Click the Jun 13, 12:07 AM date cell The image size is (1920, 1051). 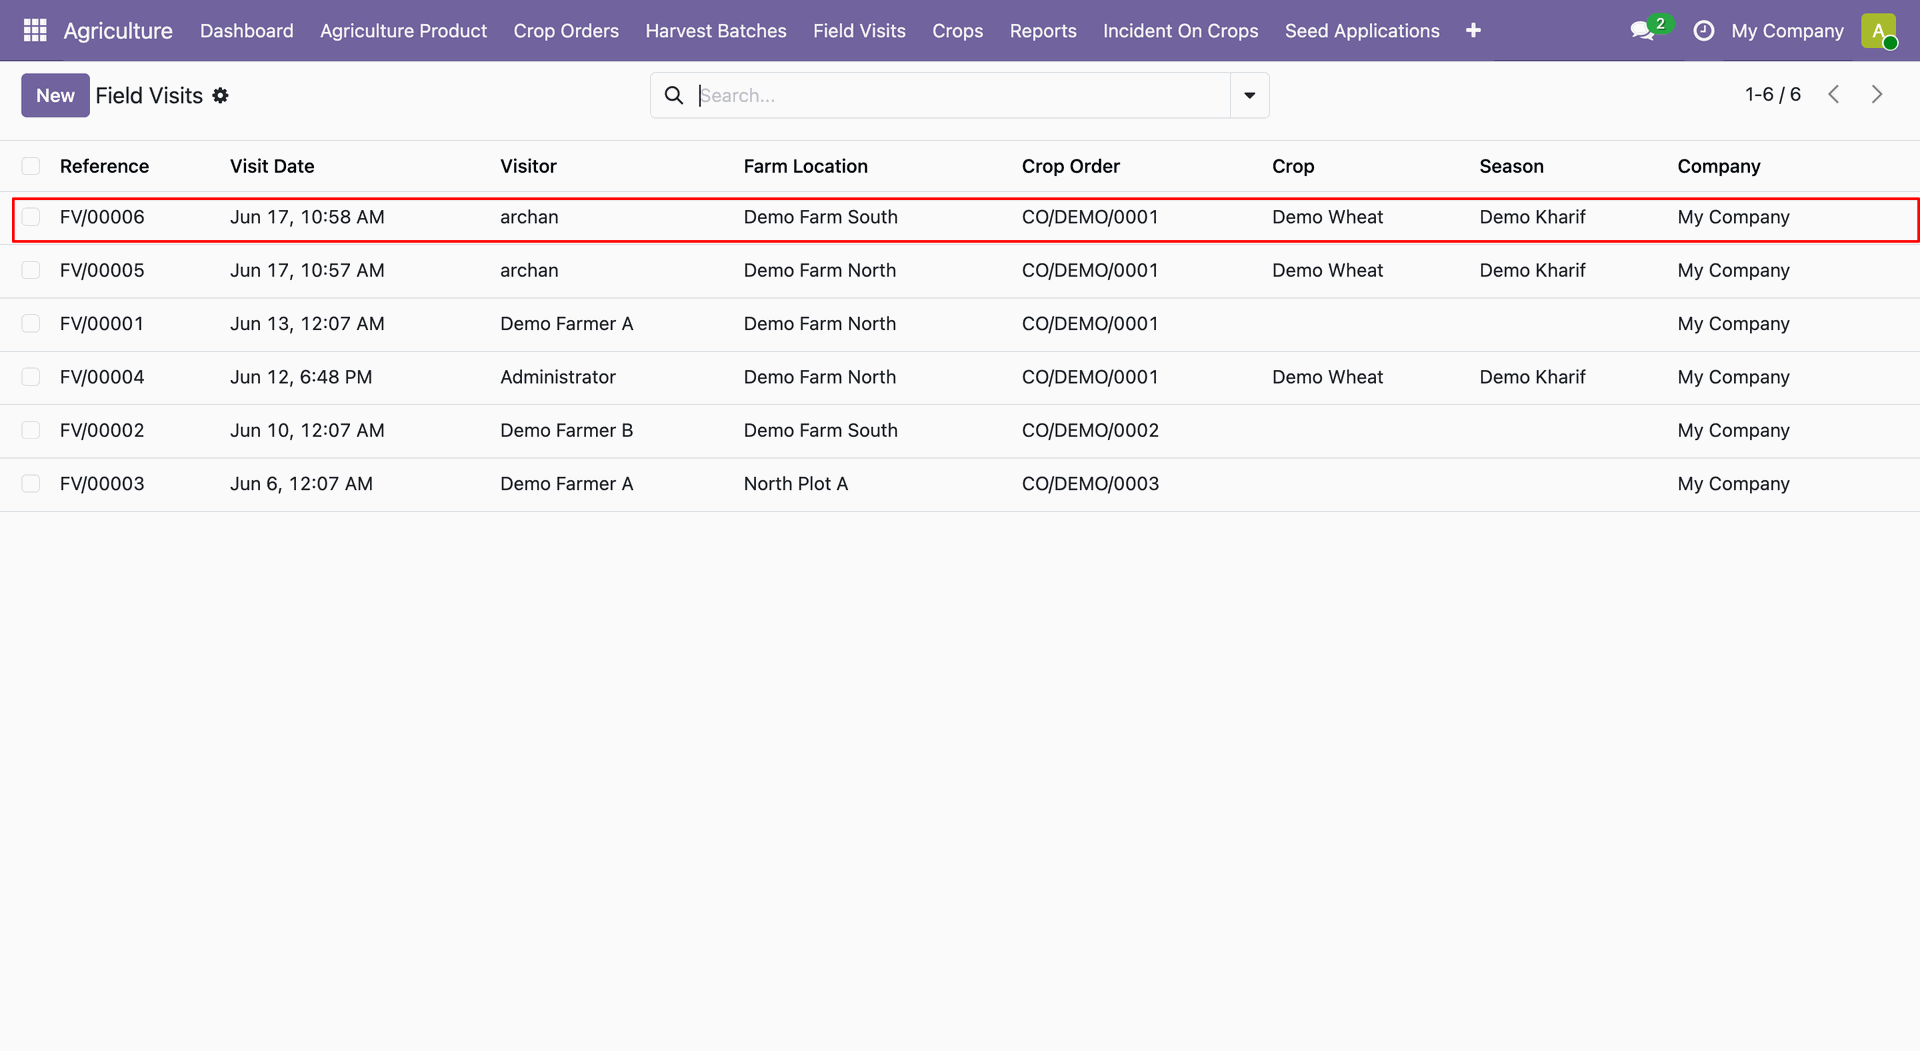(307, 324)
